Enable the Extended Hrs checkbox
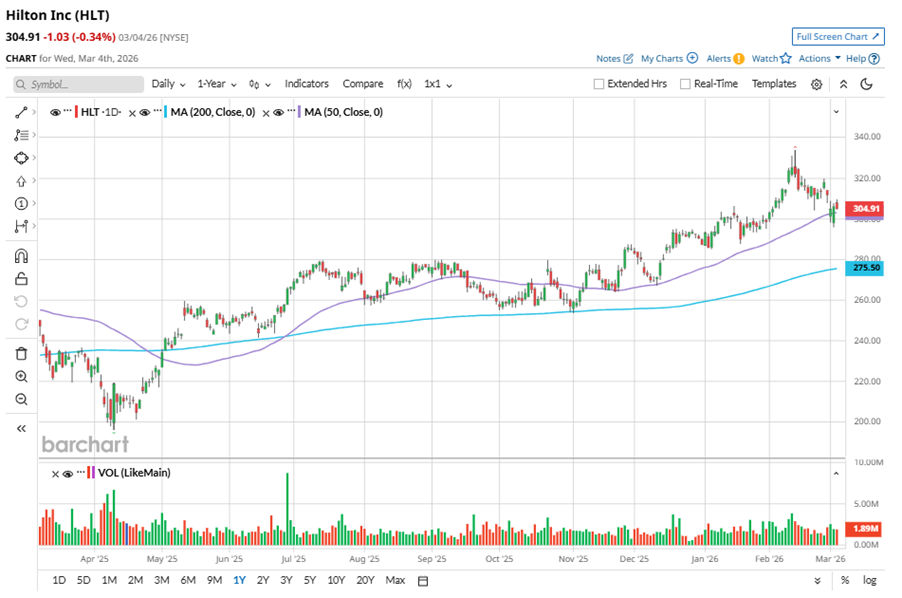 [x=599, y=85]
